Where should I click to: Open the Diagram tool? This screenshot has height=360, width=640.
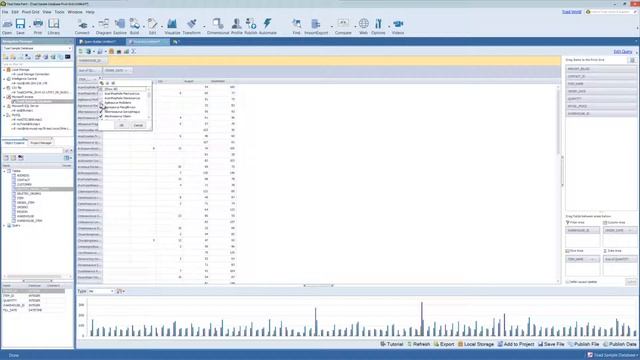click(x=103, y=27)
